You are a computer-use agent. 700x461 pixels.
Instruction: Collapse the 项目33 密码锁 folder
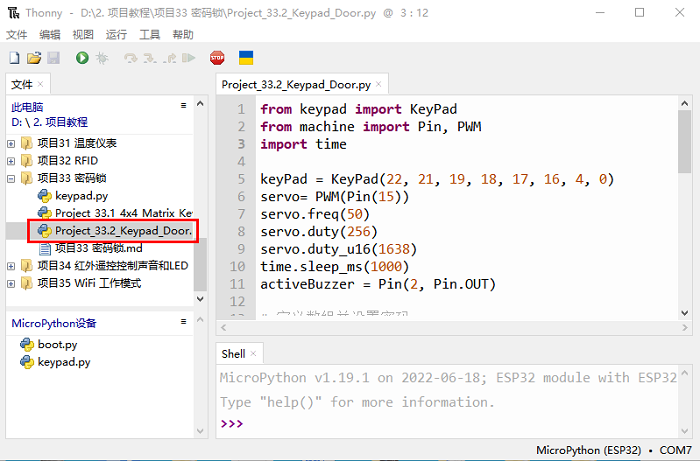click(x=11, y=178)
